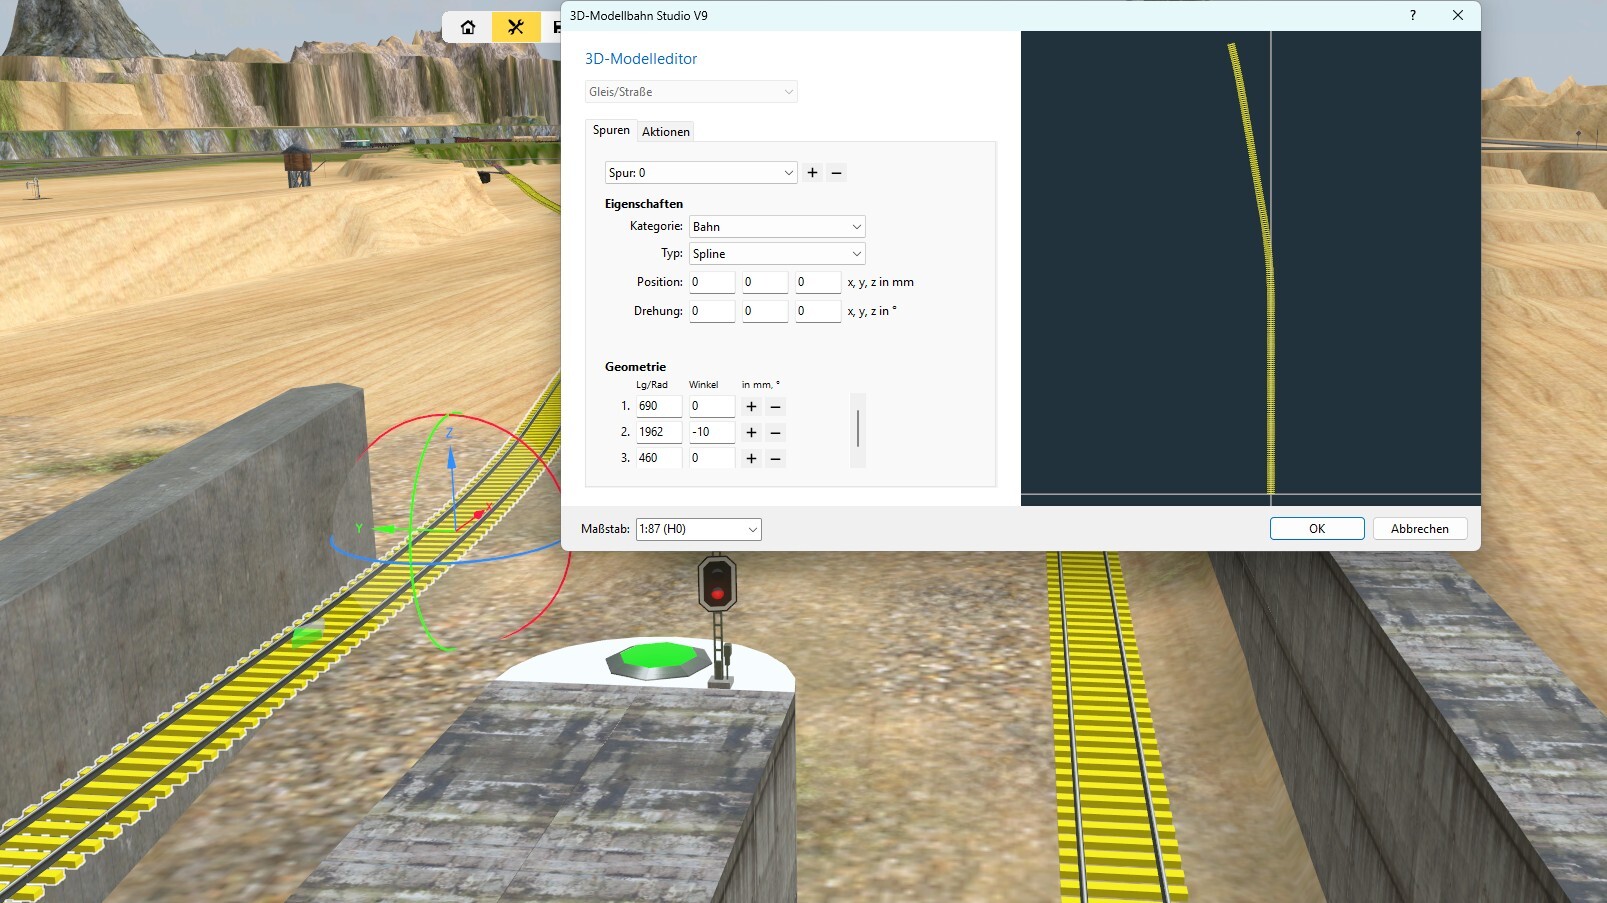Delete geometry row 2 with its minus icon

tap(775, 432)
